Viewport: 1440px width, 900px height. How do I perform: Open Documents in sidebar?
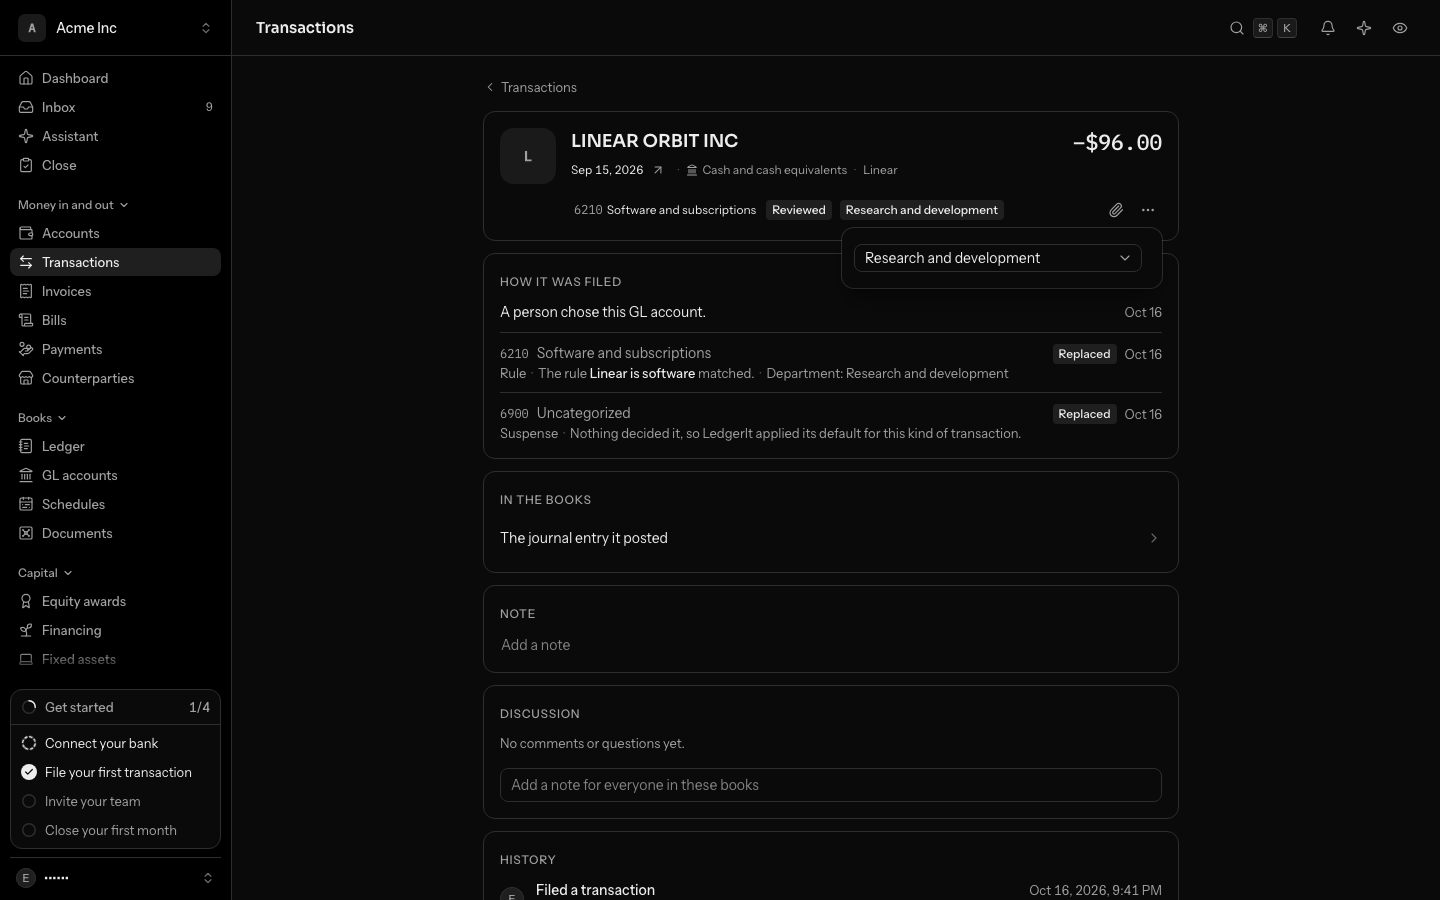(115, 533)
